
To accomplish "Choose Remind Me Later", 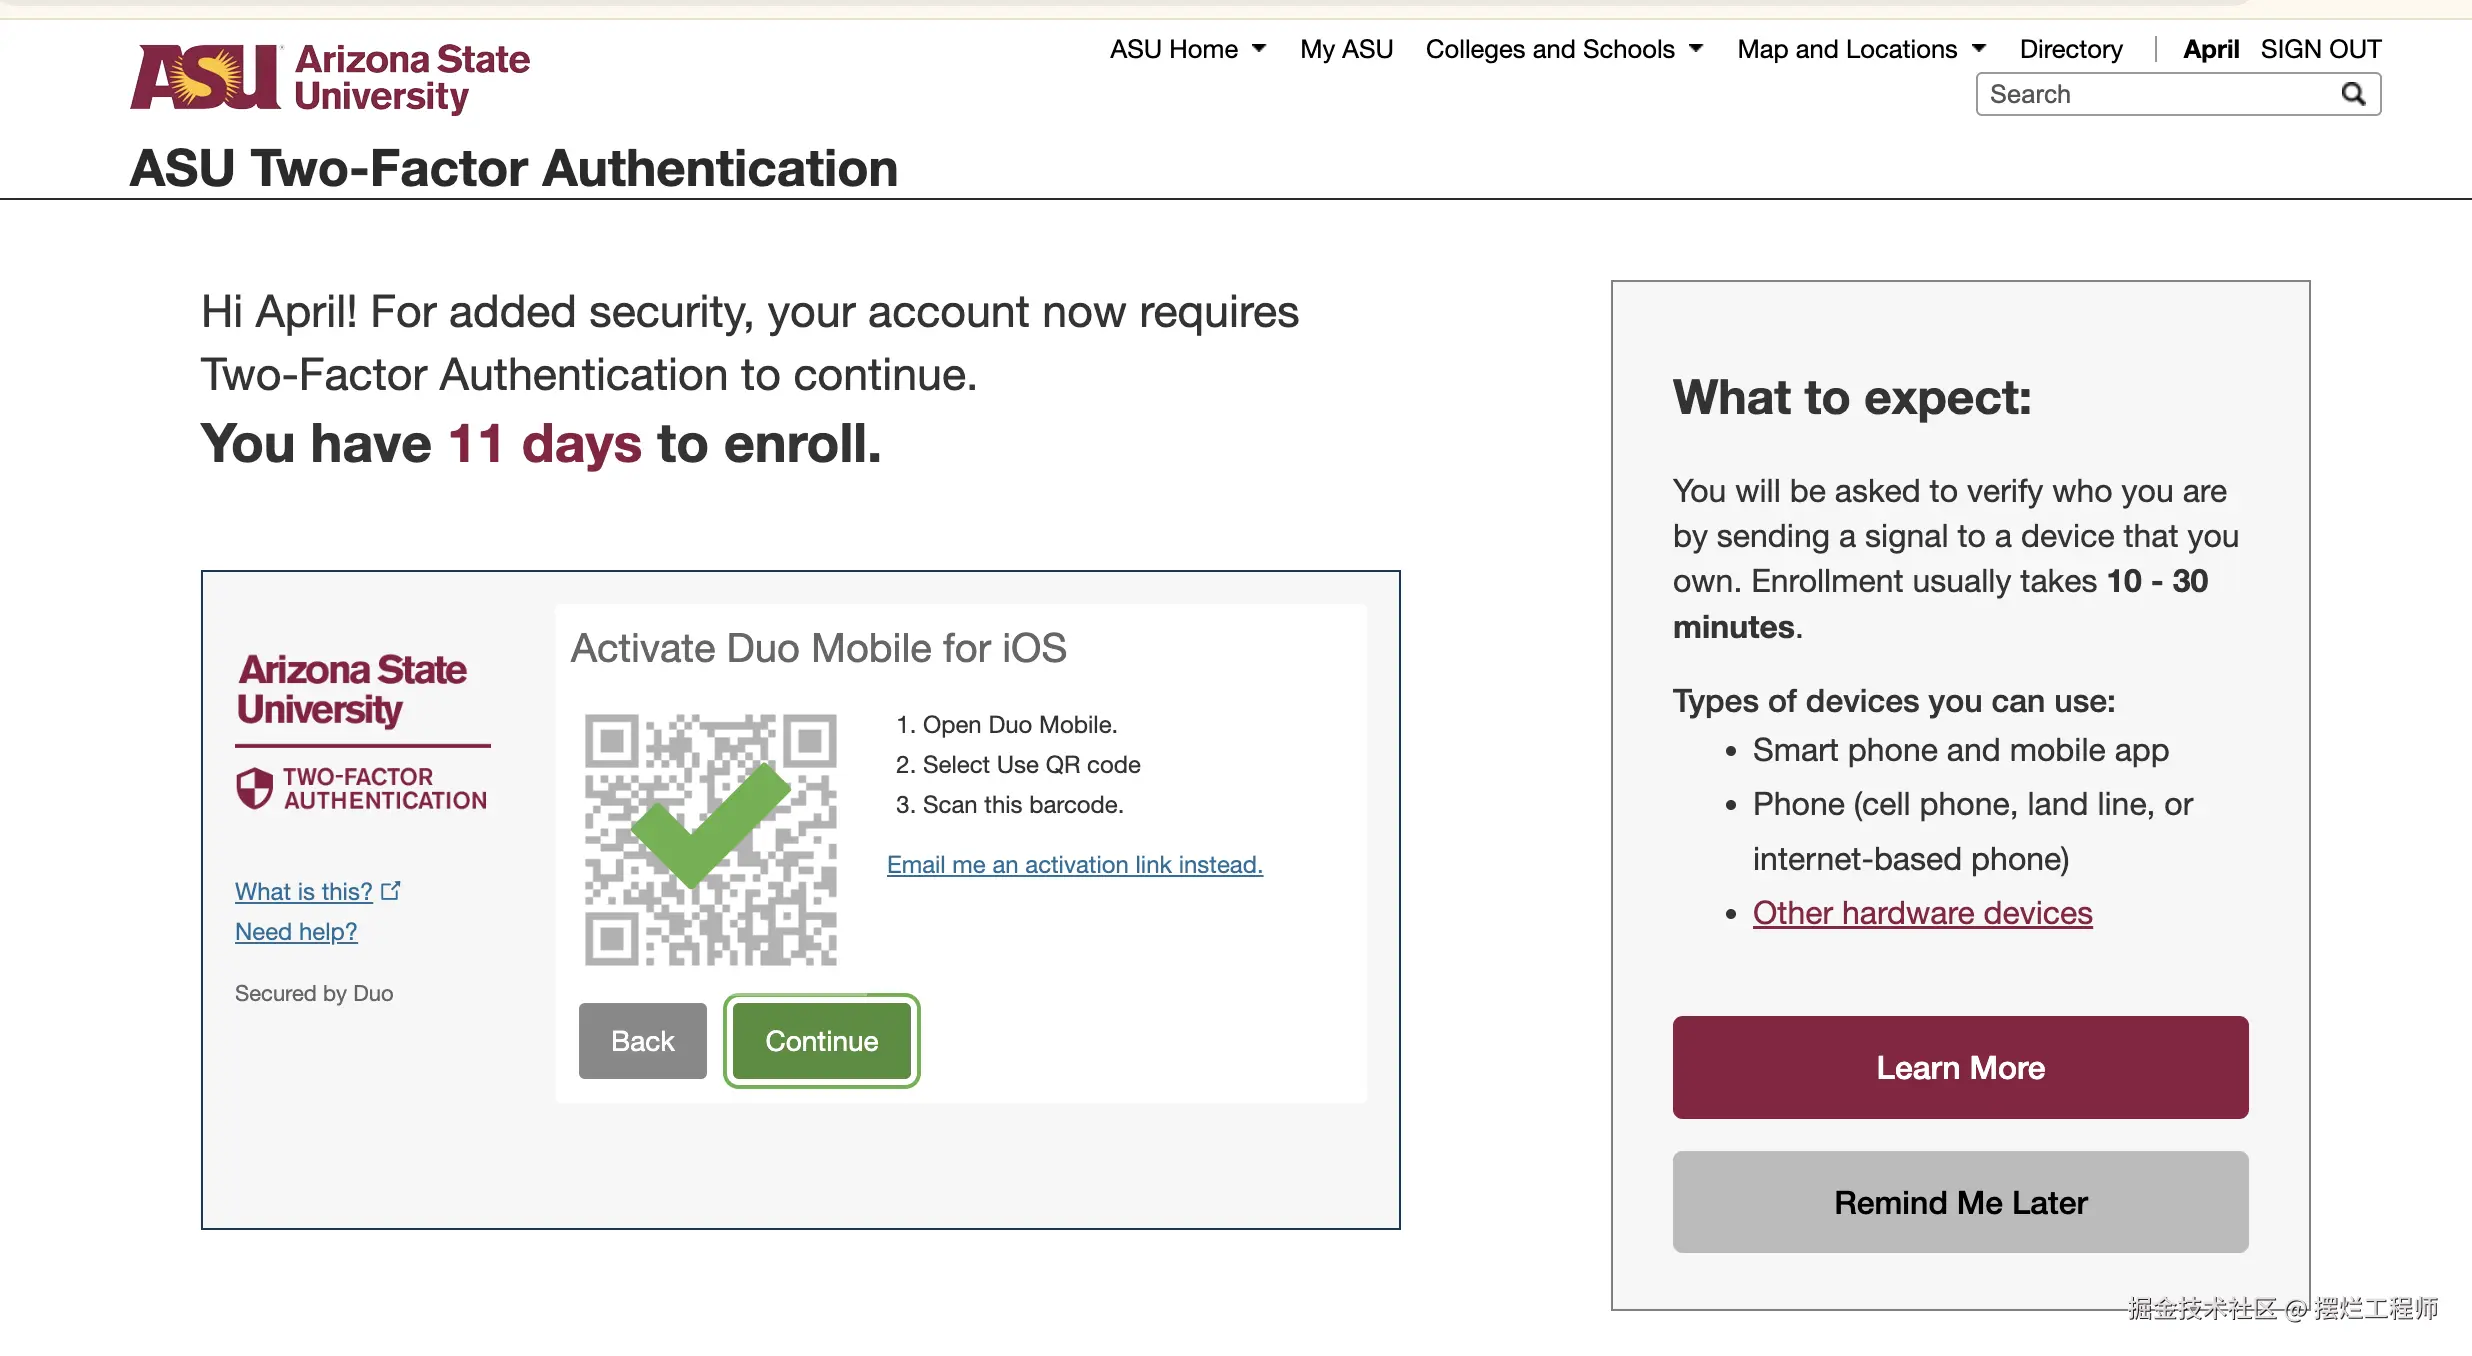I will (1960, 1202).
